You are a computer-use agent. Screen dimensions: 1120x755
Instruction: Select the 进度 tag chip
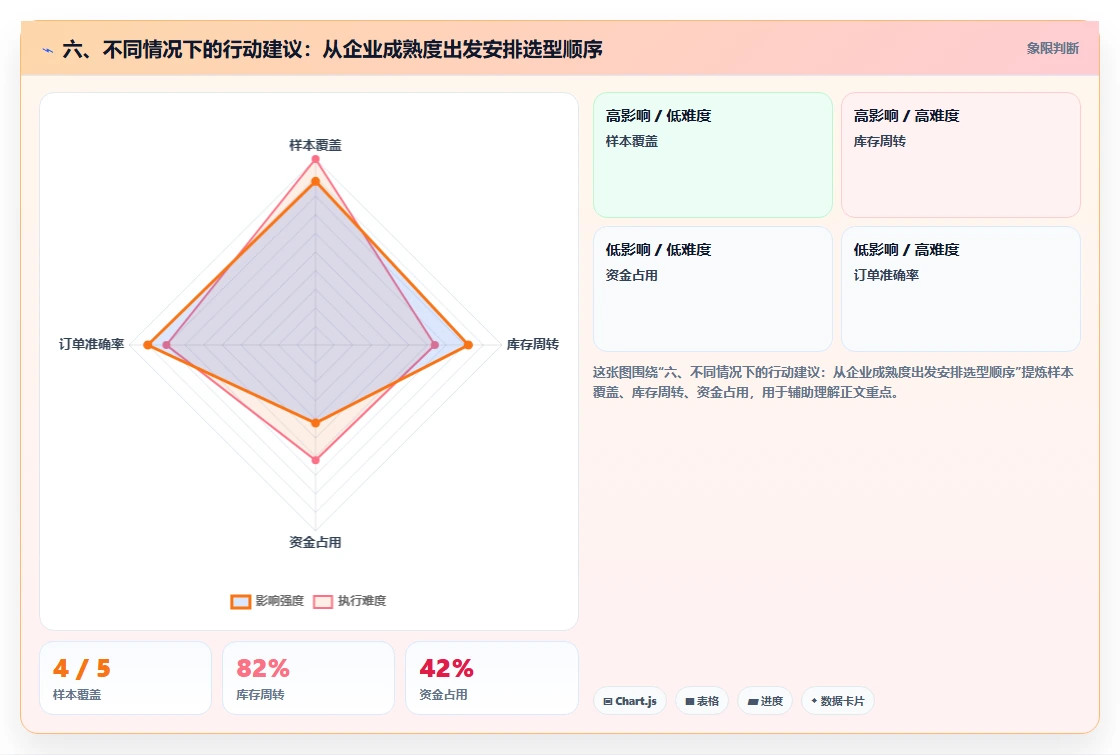pos(765,701)
